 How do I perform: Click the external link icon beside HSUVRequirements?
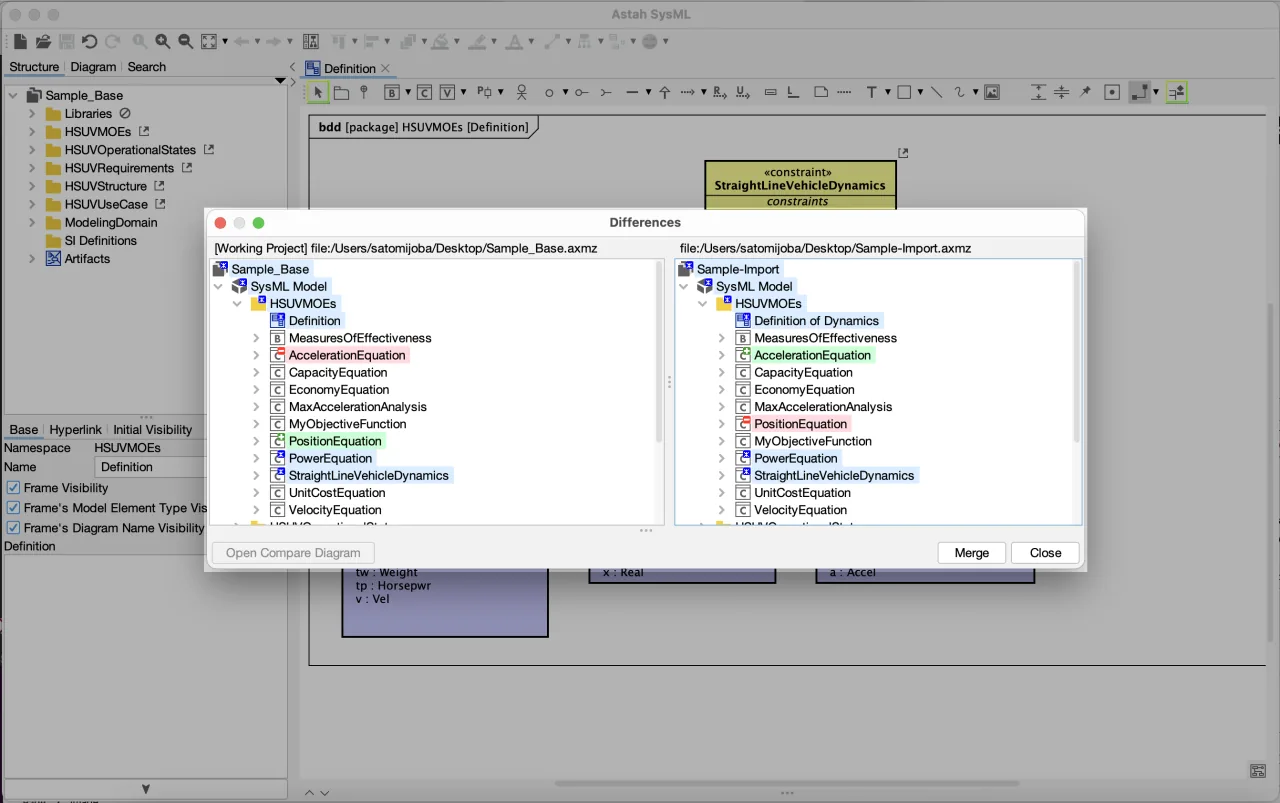click(186, 168)
